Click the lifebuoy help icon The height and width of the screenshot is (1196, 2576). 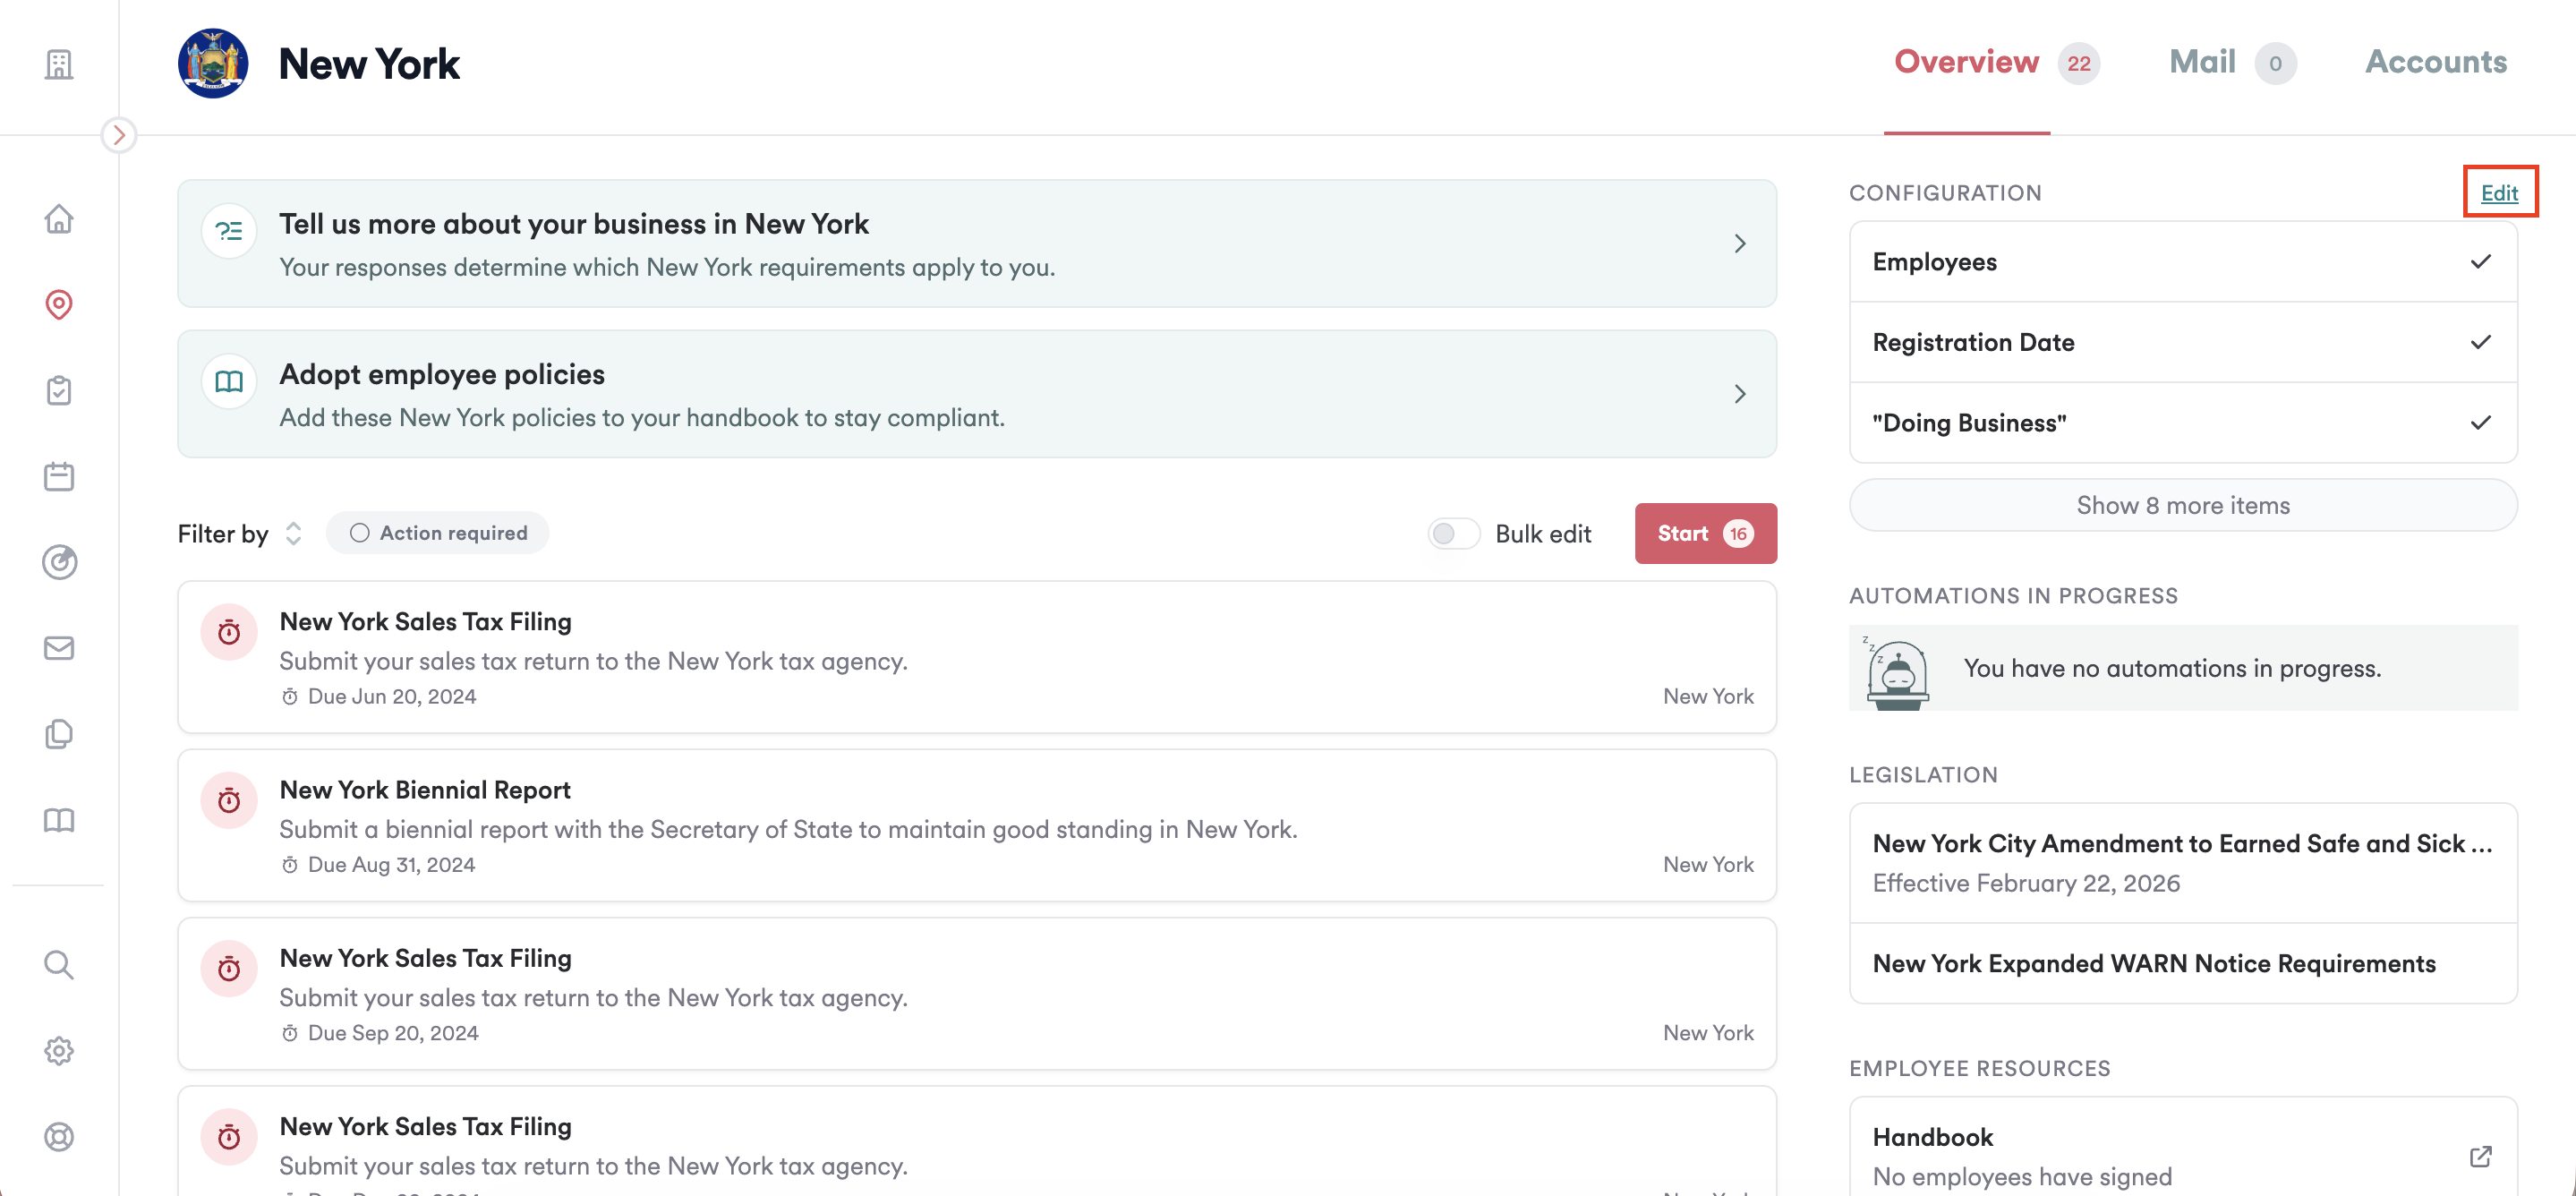(59, 1137)
